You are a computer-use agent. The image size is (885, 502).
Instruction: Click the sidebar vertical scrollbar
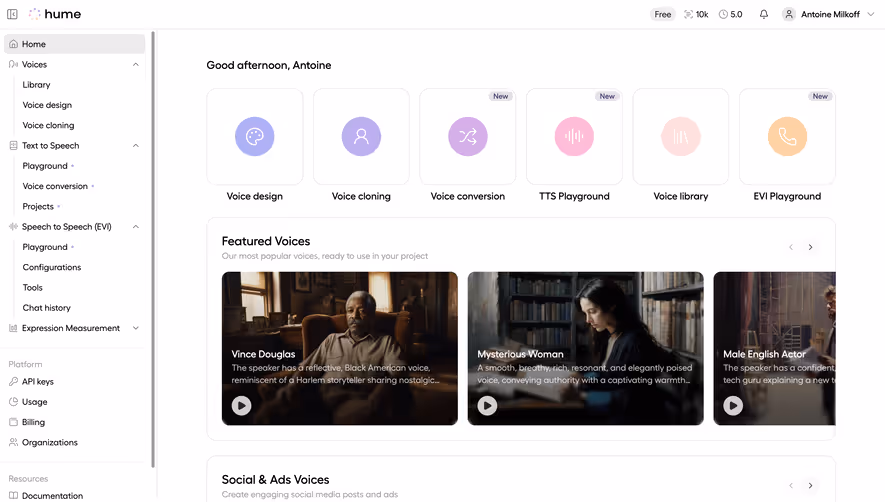click(x=153, y=248)
